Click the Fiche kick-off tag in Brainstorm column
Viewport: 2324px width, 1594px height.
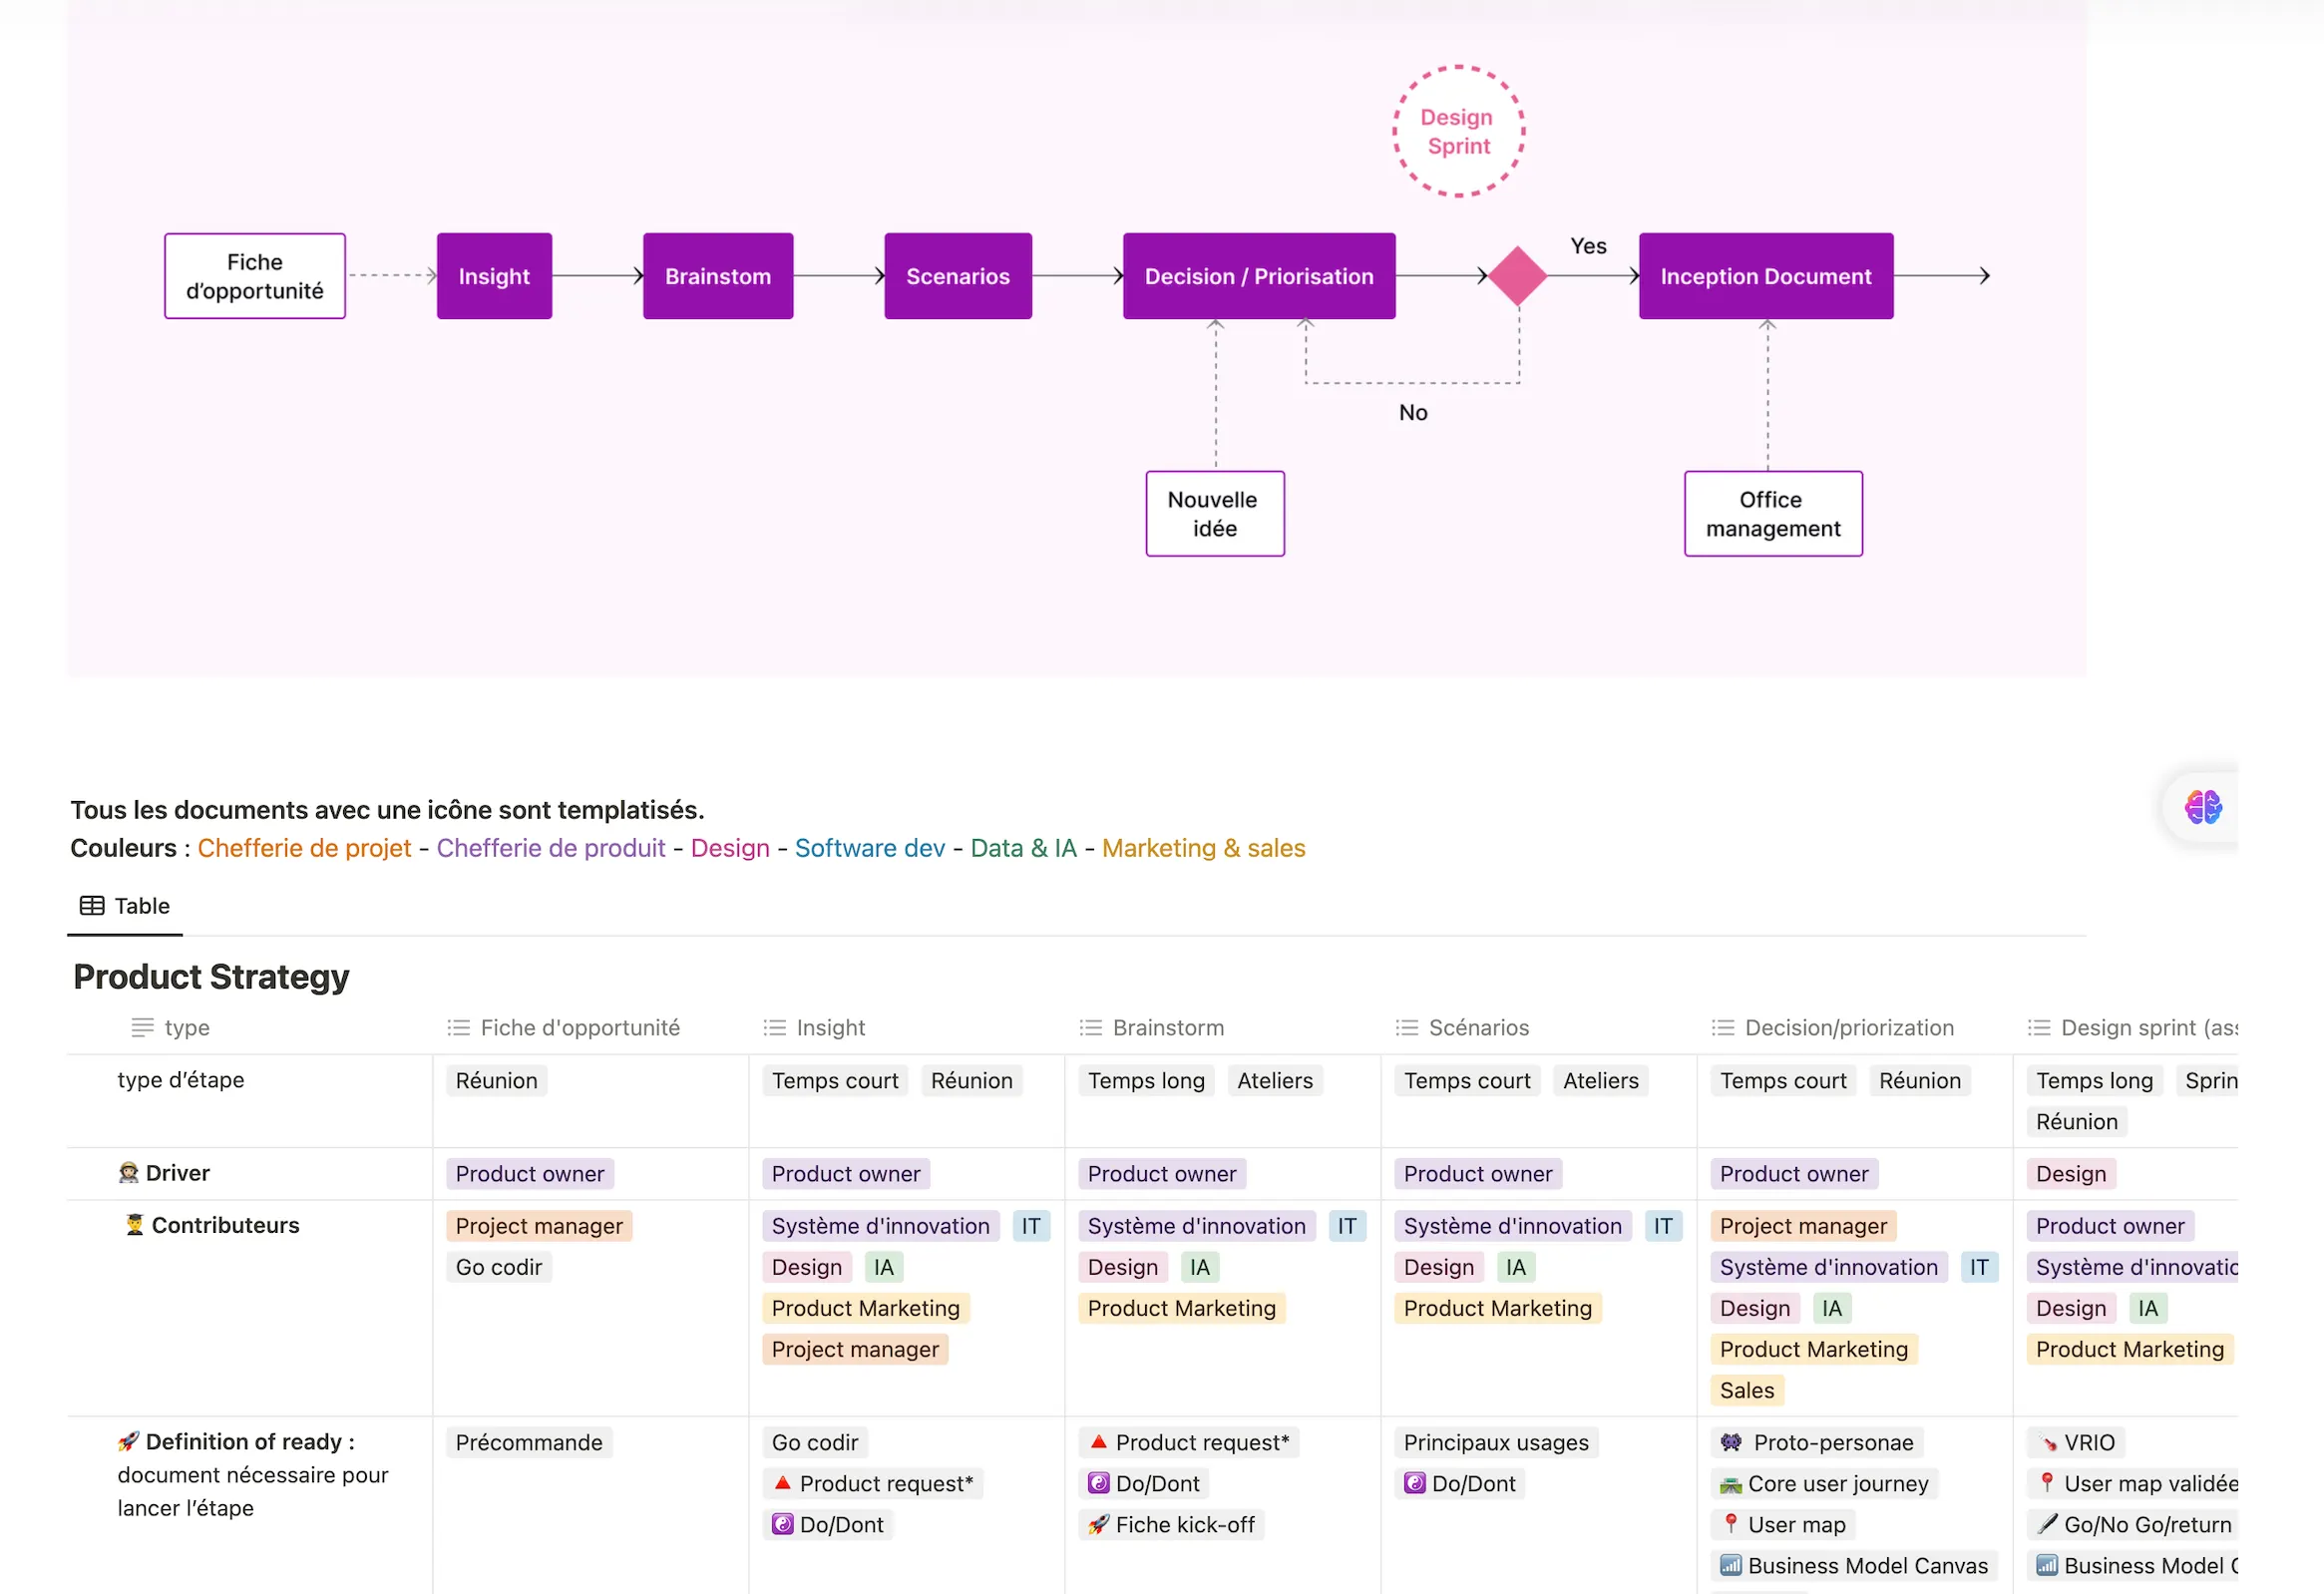click(x=1171, y=1524)
